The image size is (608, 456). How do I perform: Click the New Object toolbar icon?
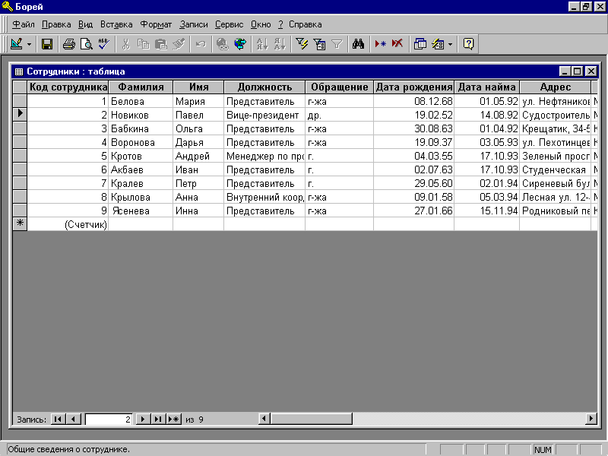(438, 44)
